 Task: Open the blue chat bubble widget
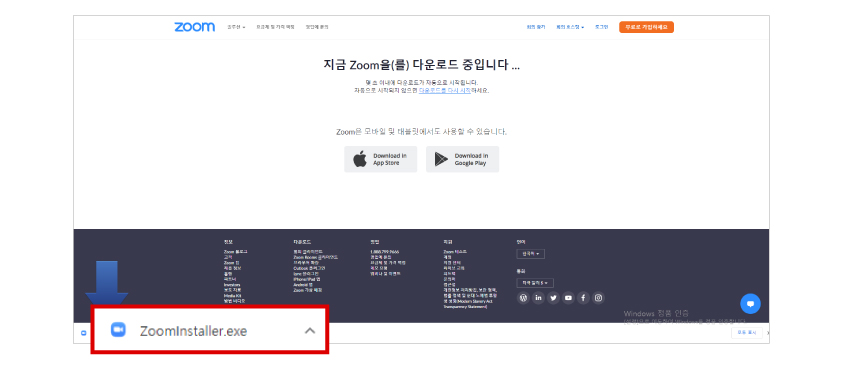(750, 304)
